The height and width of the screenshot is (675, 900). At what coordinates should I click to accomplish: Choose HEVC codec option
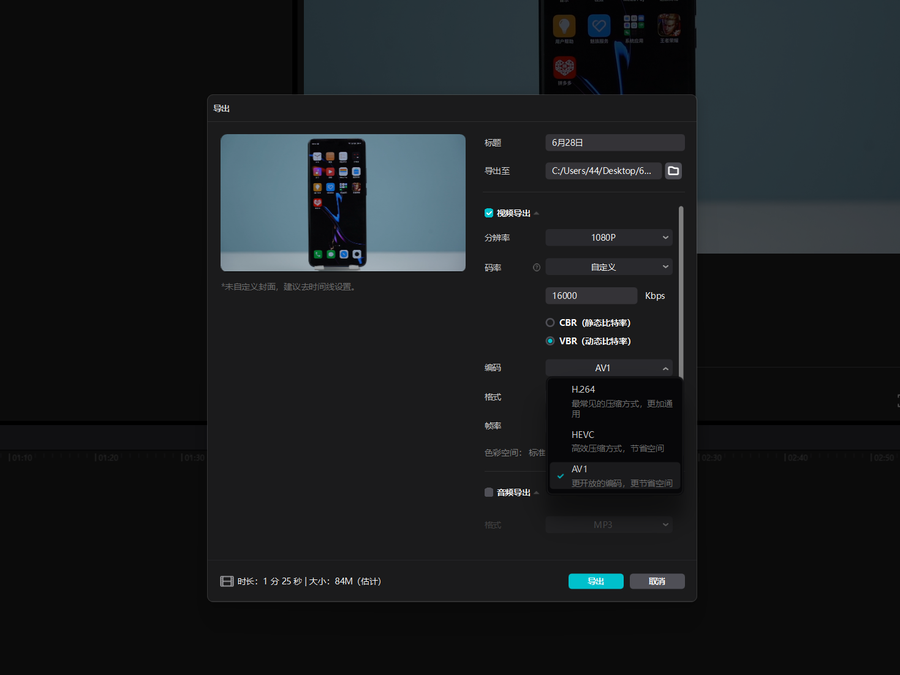(x=615, y=441)
